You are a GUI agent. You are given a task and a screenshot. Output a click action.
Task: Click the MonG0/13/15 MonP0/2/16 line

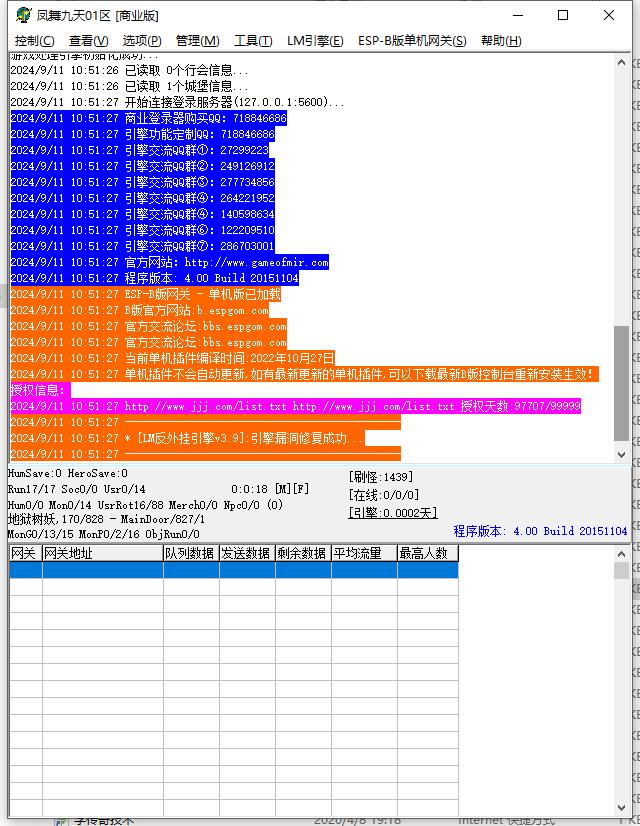pyautogui.click(x=104, y=534)
